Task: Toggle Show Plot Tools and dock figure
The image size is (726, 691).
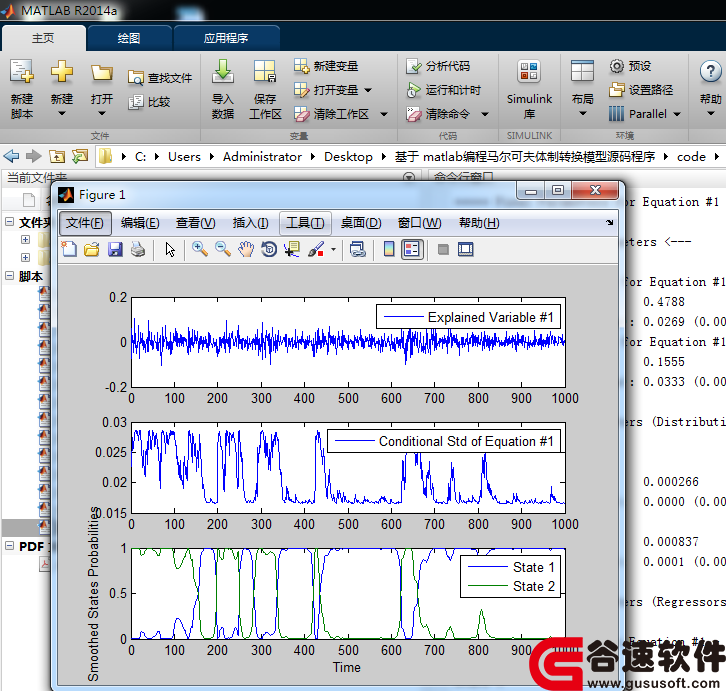Action: pos(466,250)
